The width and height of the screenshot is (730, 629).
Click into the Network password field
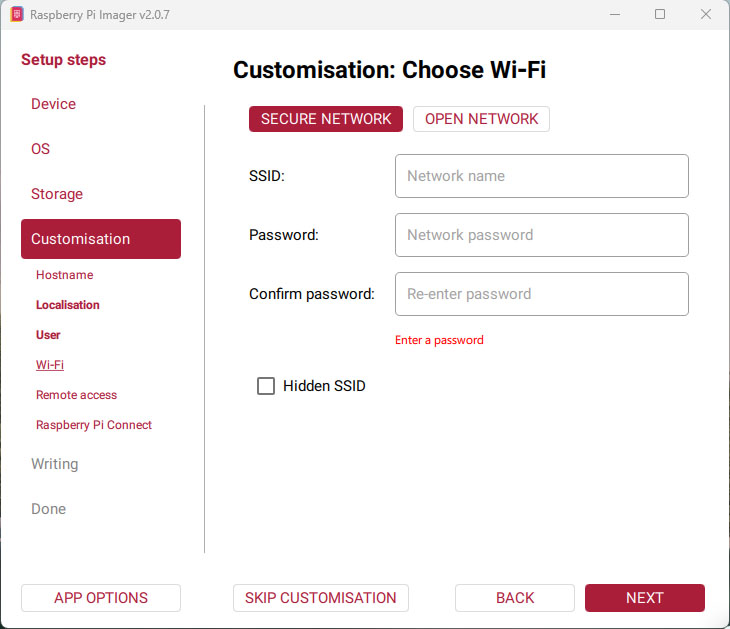click(541, 235)
